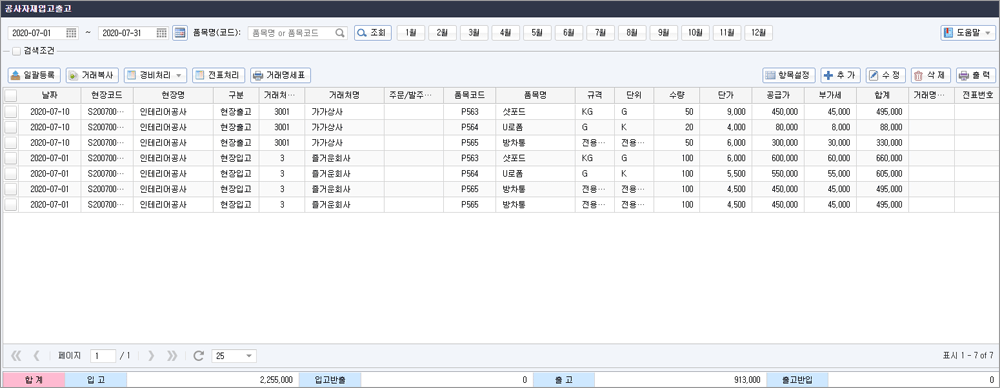This screenshot has height=388, width=1000.
Task: Click the page number input field
Action: point(103,355)
